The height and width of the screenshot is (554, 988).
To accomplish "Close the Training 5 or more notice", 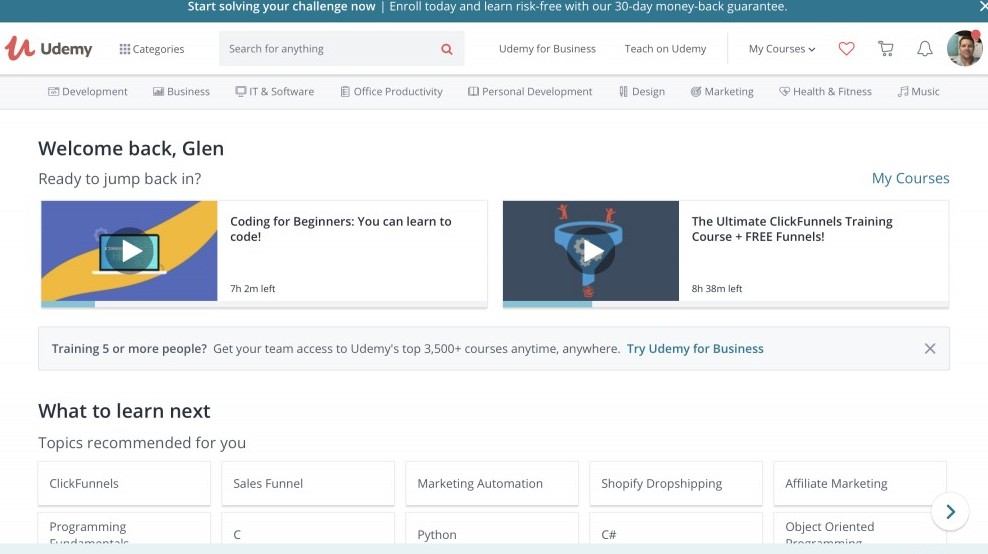I will [930, 349].
